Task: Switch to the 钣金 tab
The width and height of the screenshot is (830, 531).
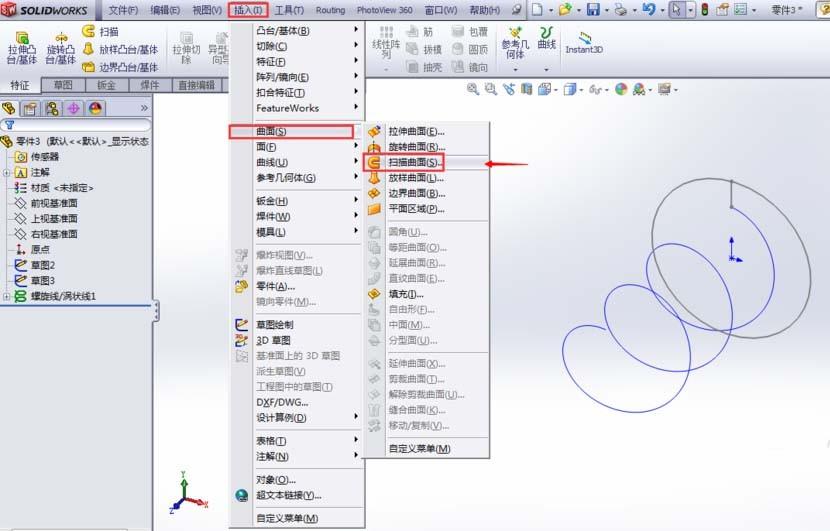Action: pyautogui.click(x=106, y=85)
